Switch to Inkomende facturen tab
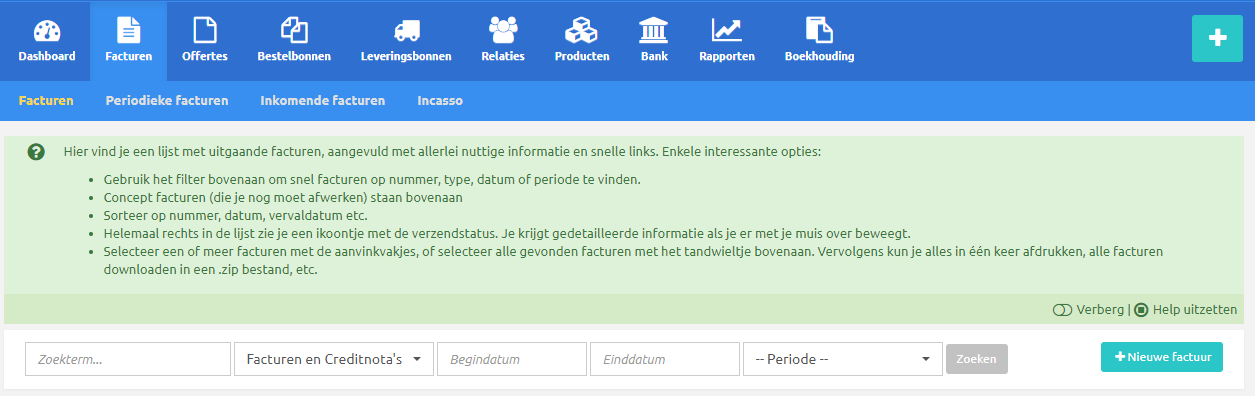1255x396 pixels. click(322, 101)
